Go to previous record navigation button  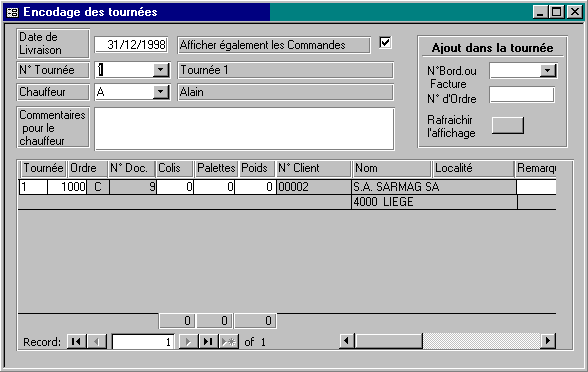(x=97, y=341)
